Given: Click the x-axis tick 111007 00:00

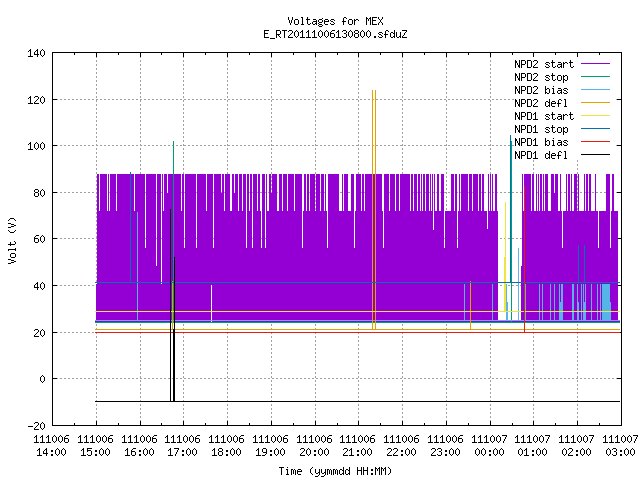Looking at the screenshot, I should 489,446.
